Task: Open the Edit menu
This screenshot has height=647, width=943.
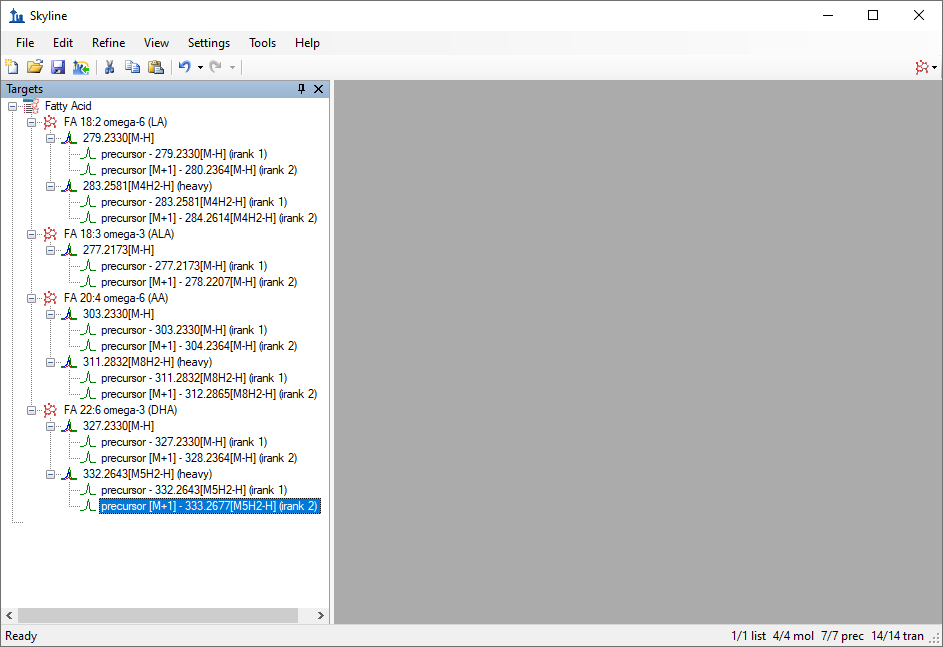Action: 63,43
